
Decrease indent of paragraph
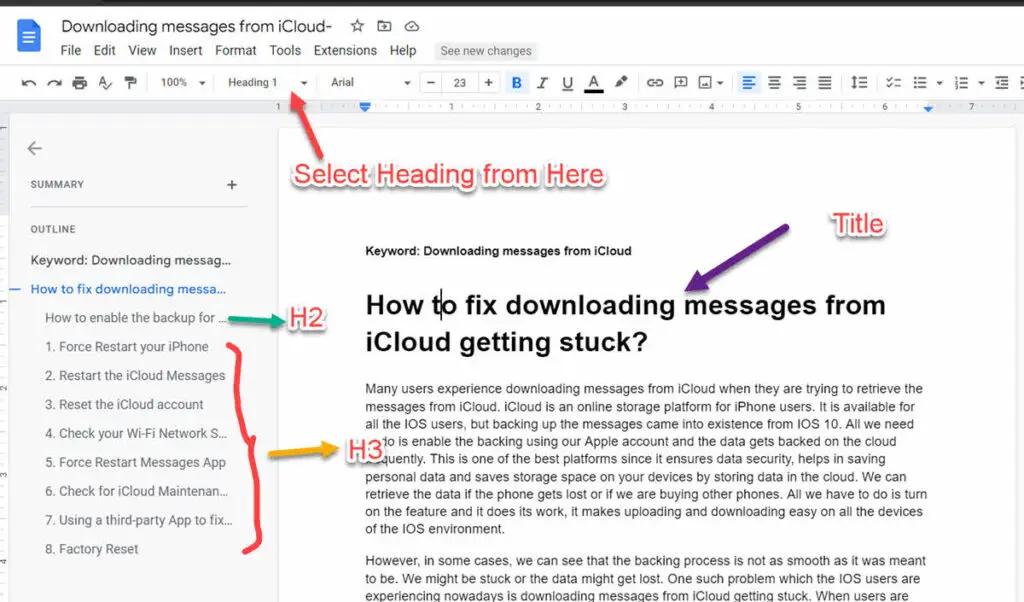click(x=1002, y=83)
